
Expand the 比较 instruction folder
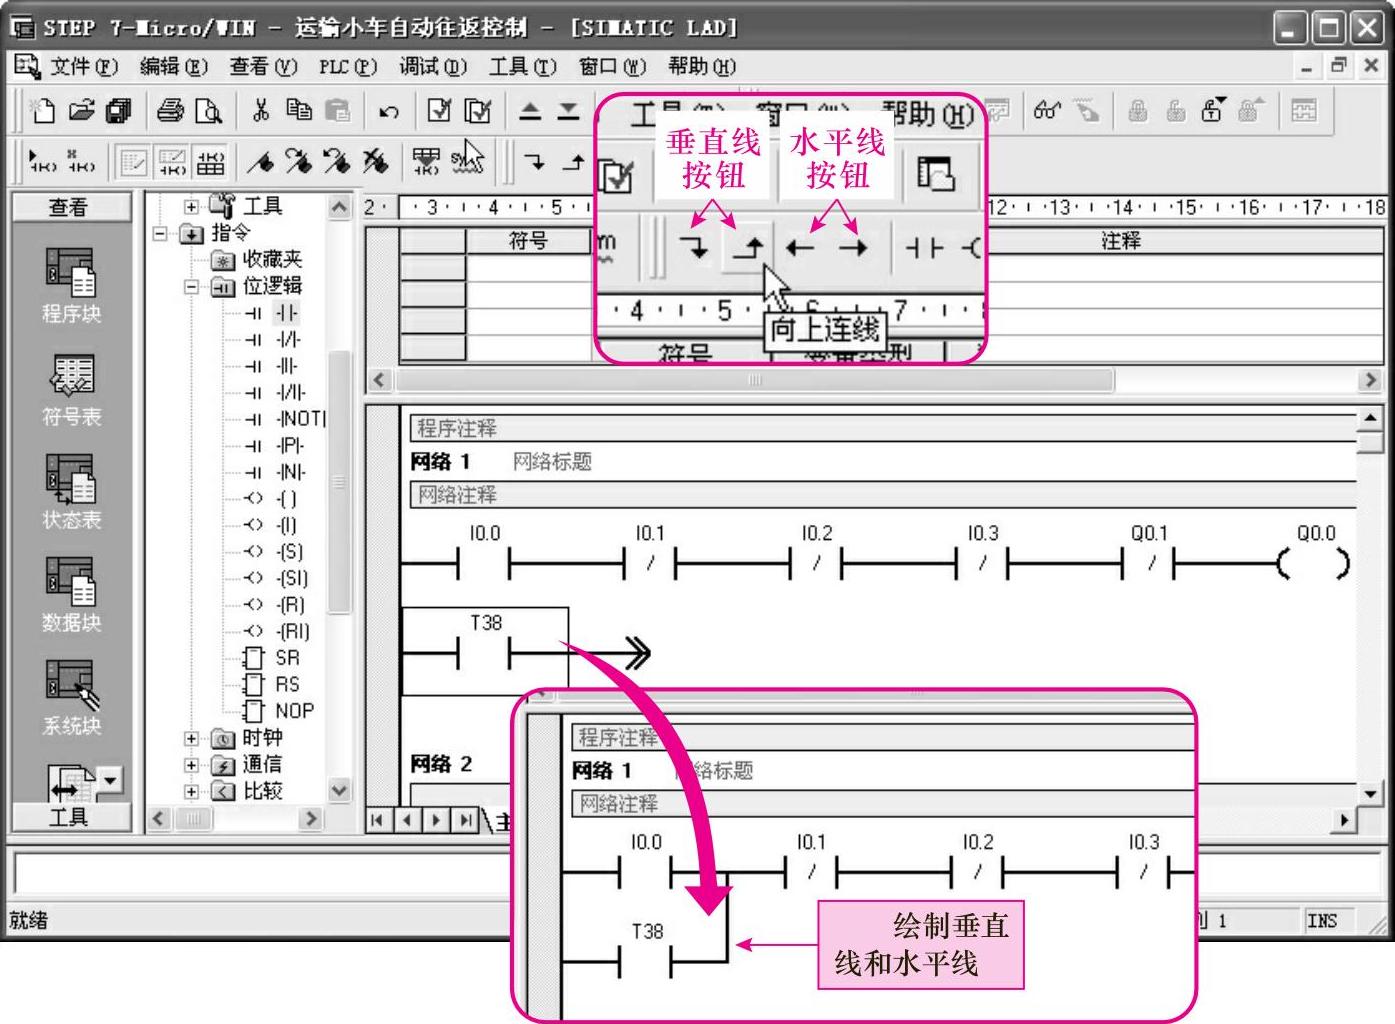191,791
